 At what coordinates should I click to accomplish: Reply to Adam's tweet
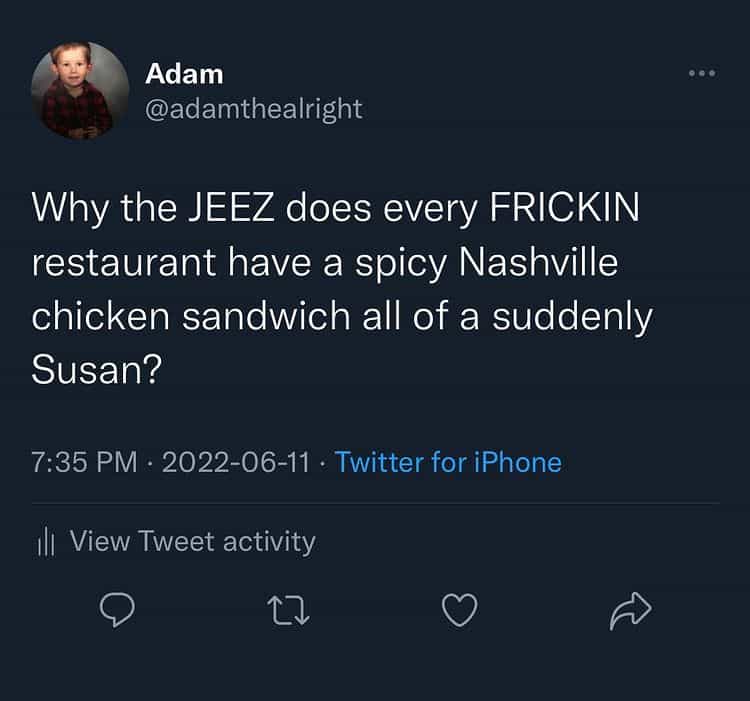pos(118,608)
